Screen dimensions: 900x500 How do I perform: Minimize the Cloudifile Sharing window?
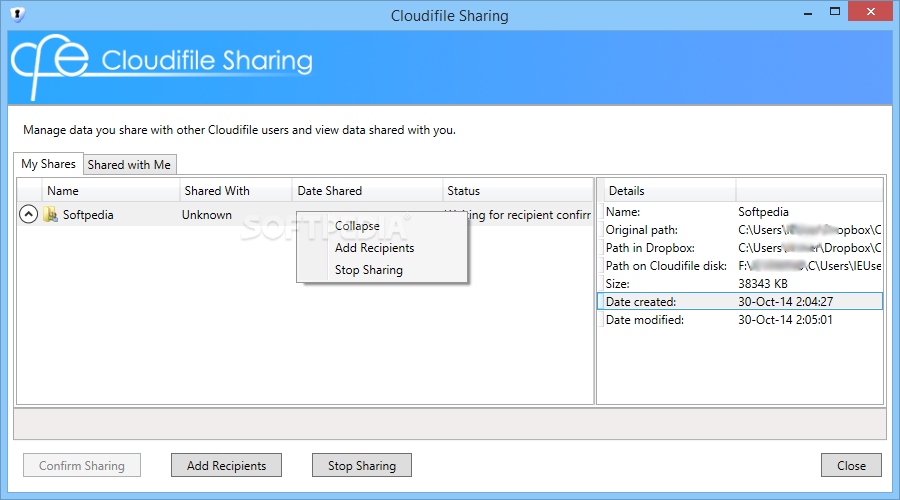pos(808,13)
